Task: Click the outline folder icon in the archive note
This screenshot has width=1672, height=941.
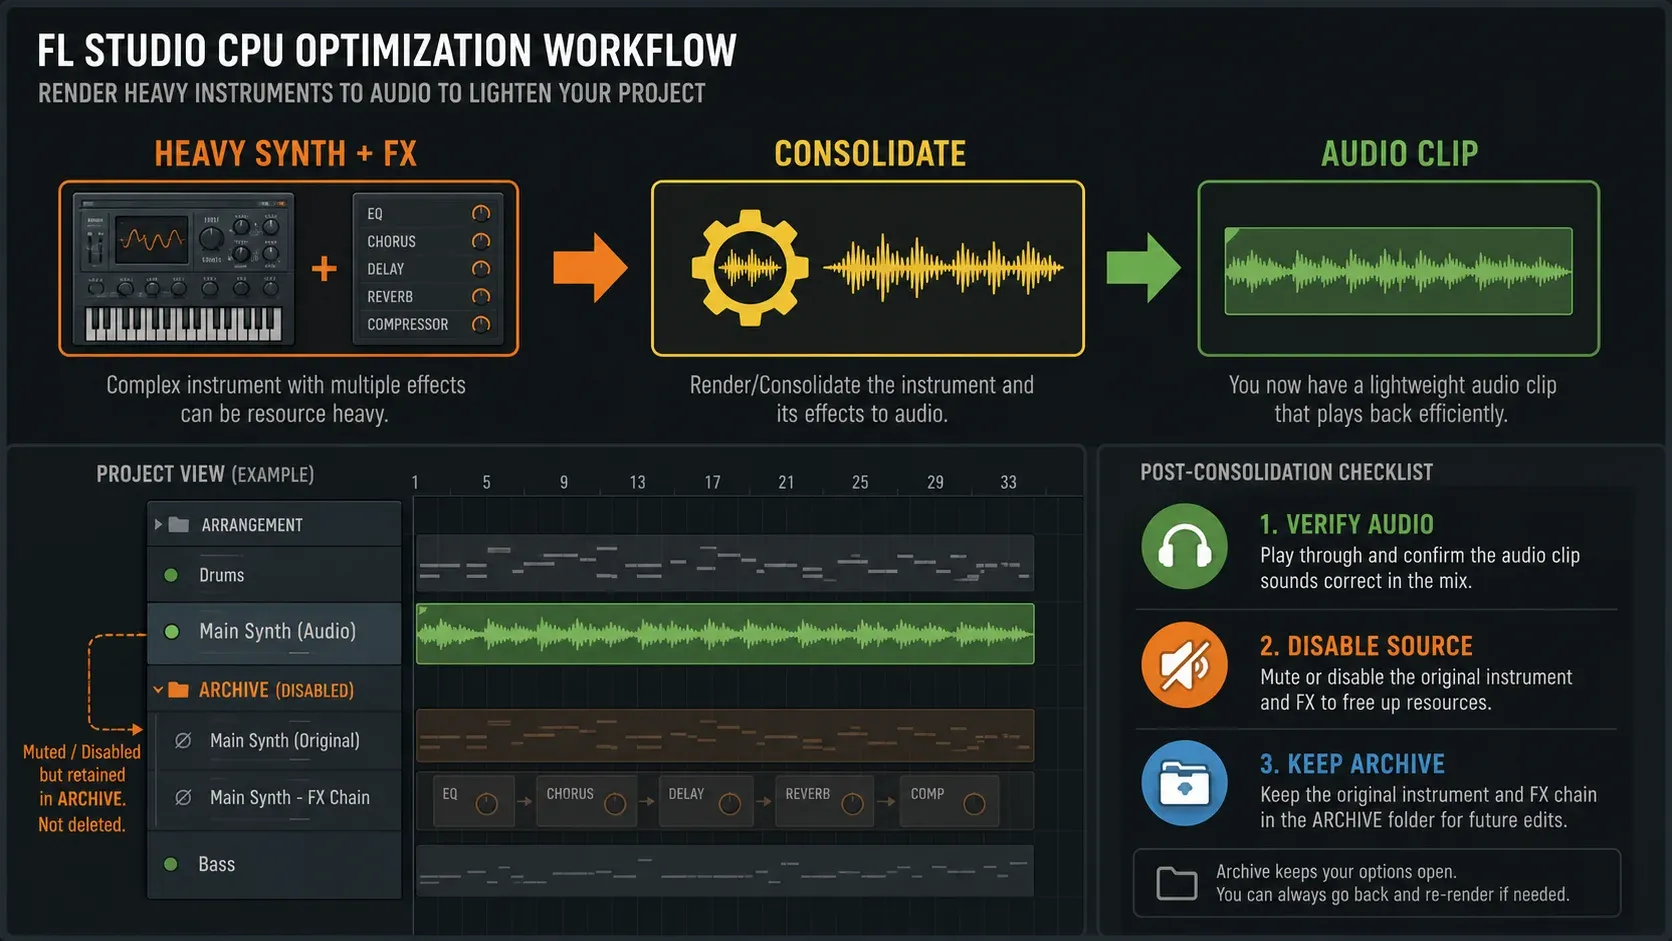Action: click(x=1177, y=883)
